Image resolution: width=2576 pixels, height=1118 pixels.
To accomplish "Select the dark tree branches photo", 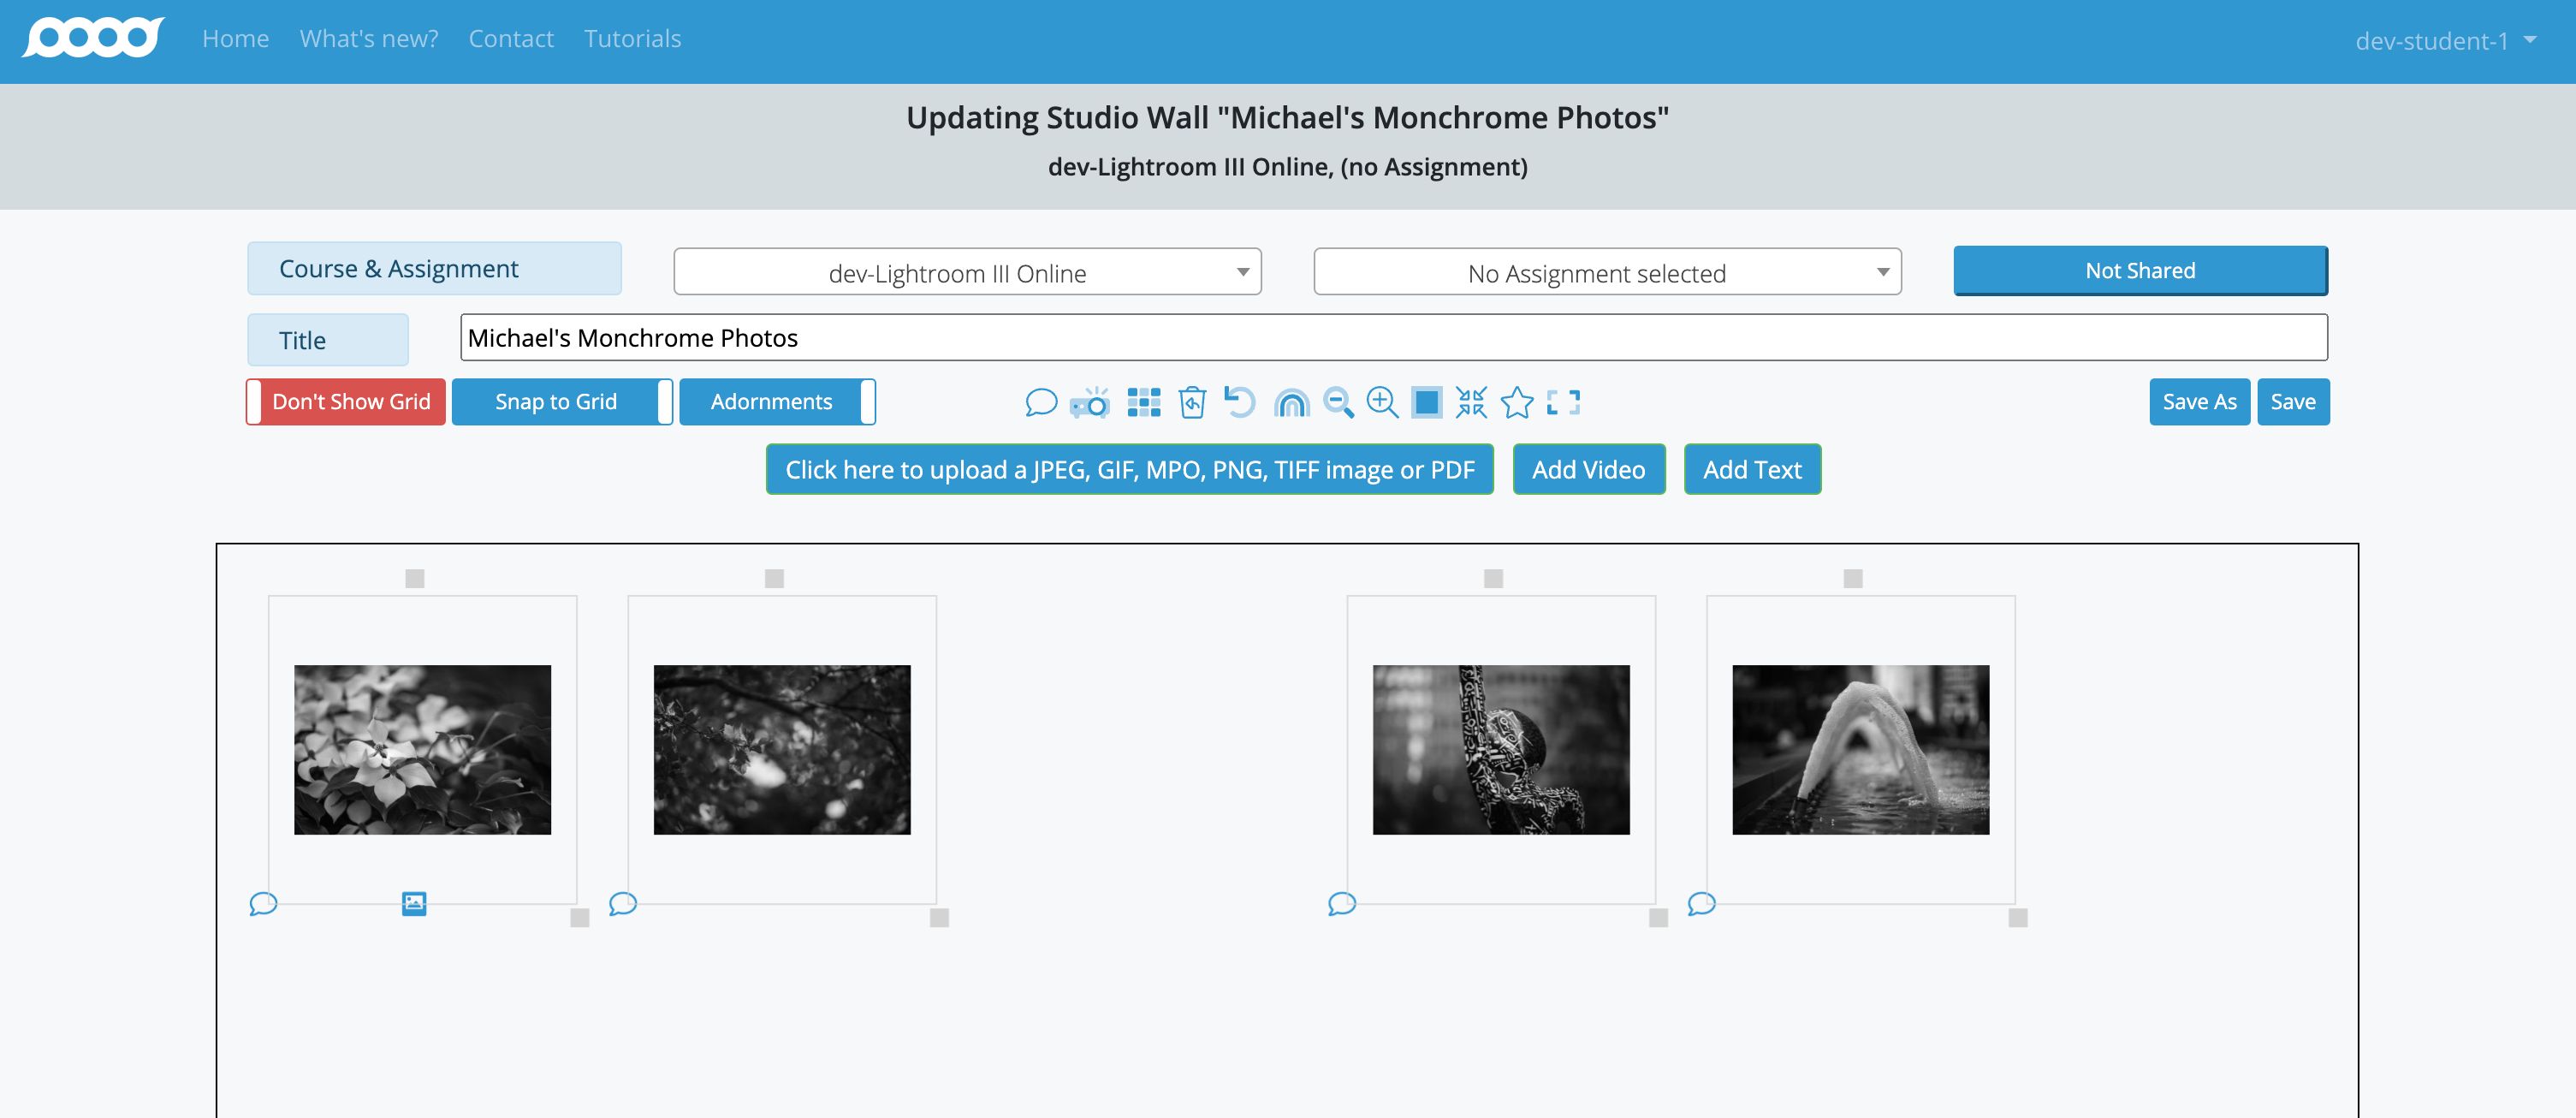I will (782, 750).
